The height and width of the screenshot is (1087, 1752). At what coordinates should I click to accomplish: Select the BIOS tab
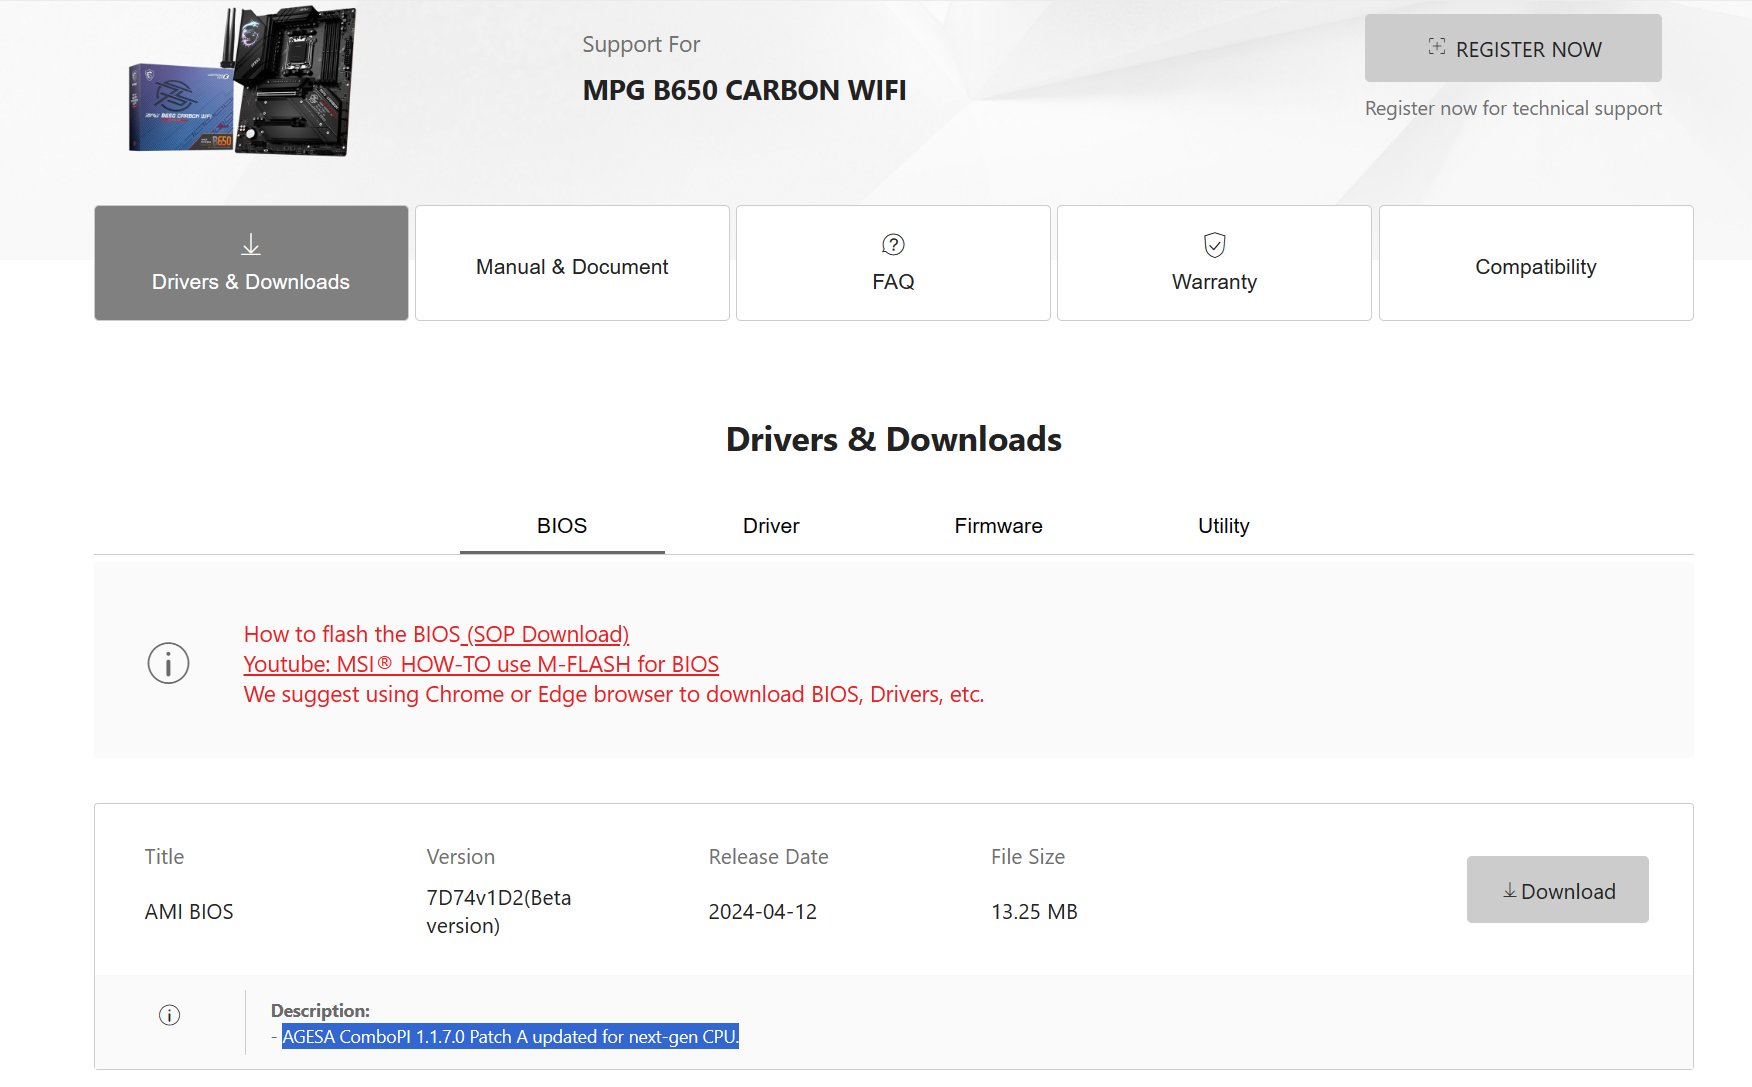pos(562,526)
